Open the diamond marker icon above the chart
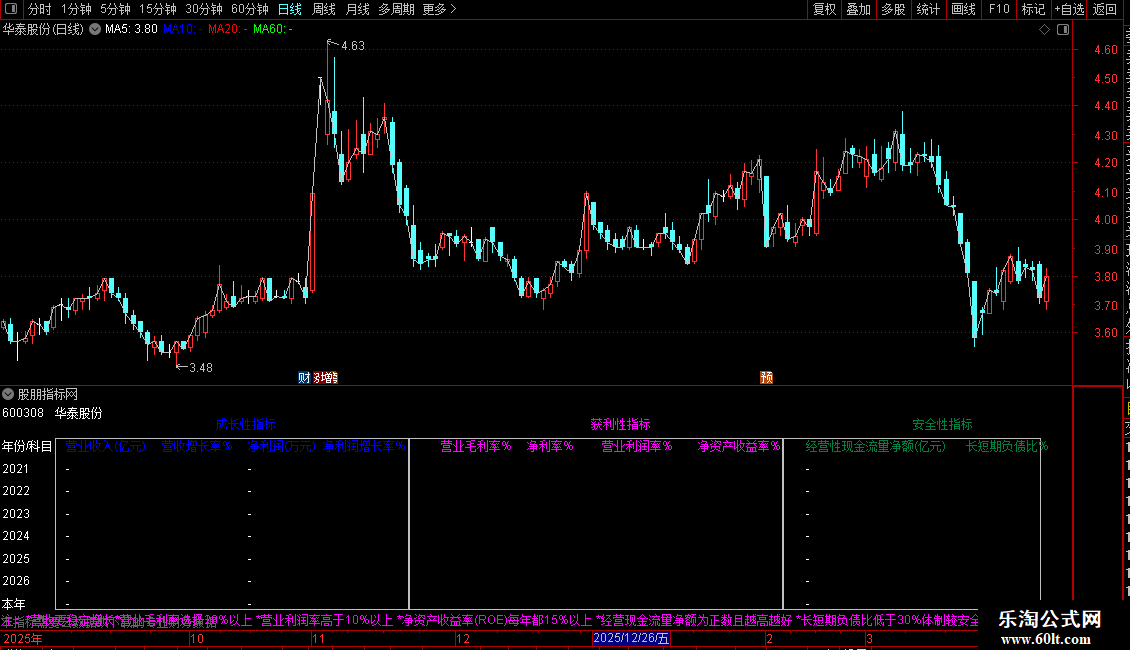Screen dimensions: 1130x650 coord(1044,30)
